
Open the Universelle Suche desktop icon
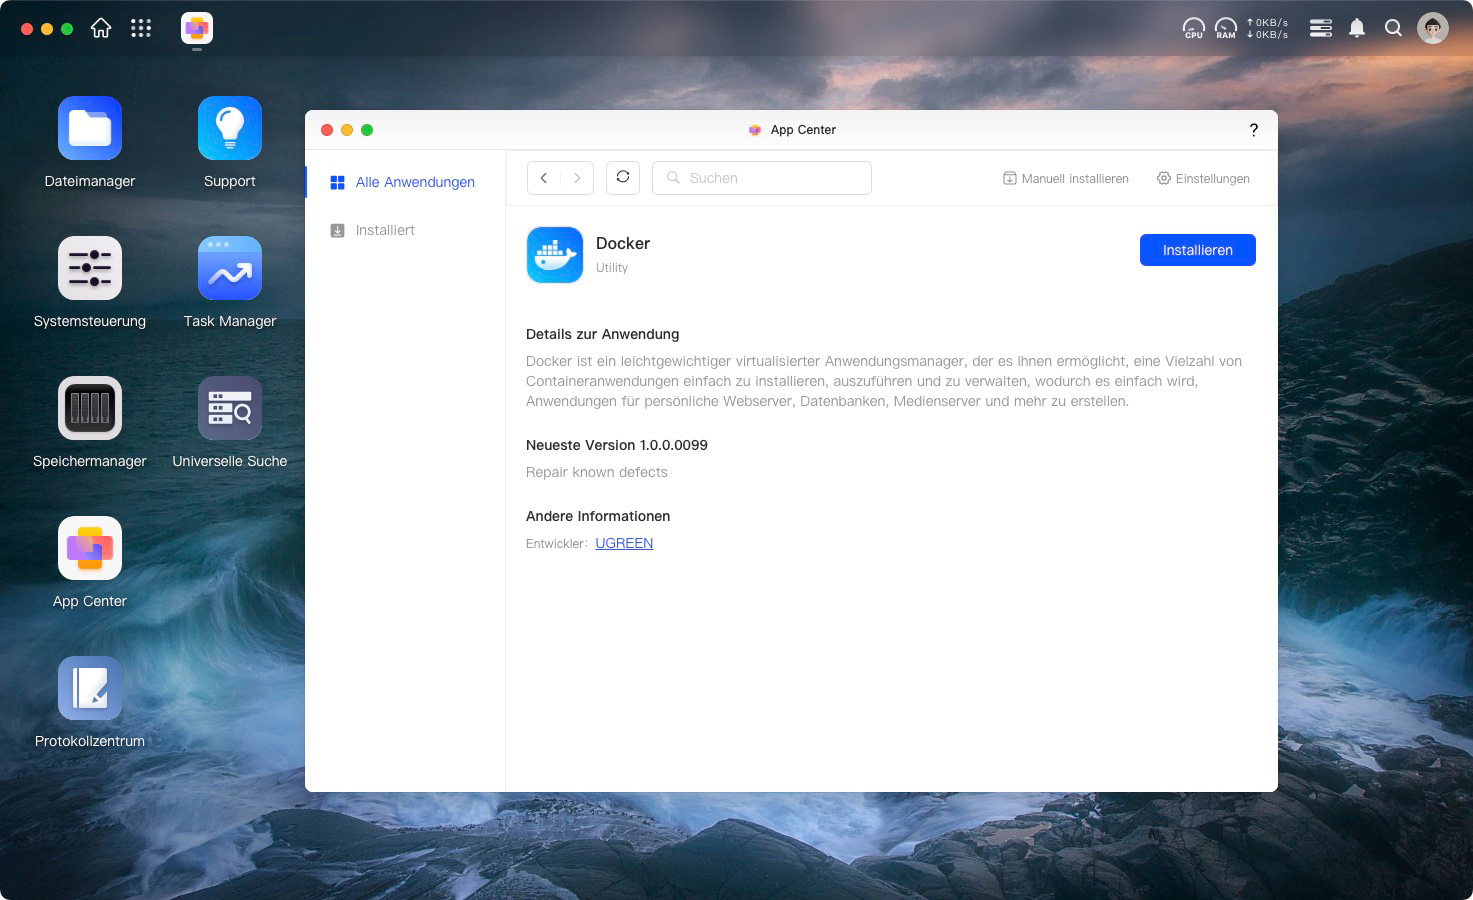[x=230, y=408]
